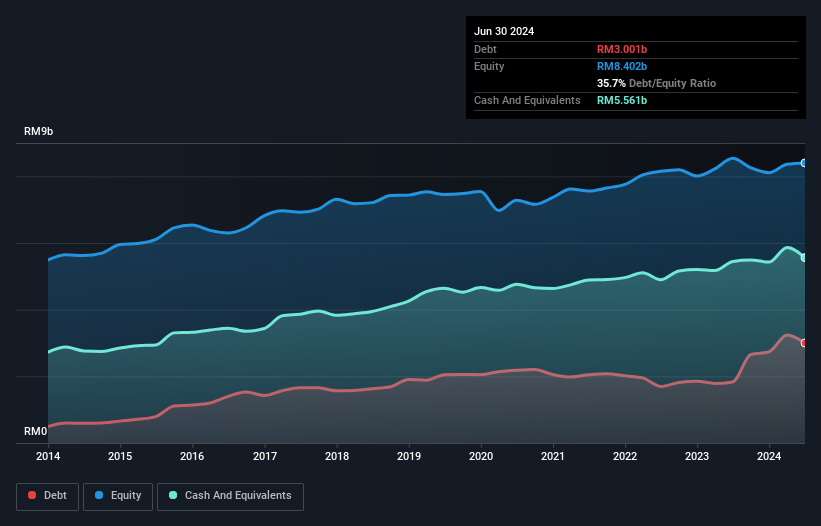Viewport: 821px width, 526px height.
Task: Click the 2024 x-axis label
Action: 769,456
